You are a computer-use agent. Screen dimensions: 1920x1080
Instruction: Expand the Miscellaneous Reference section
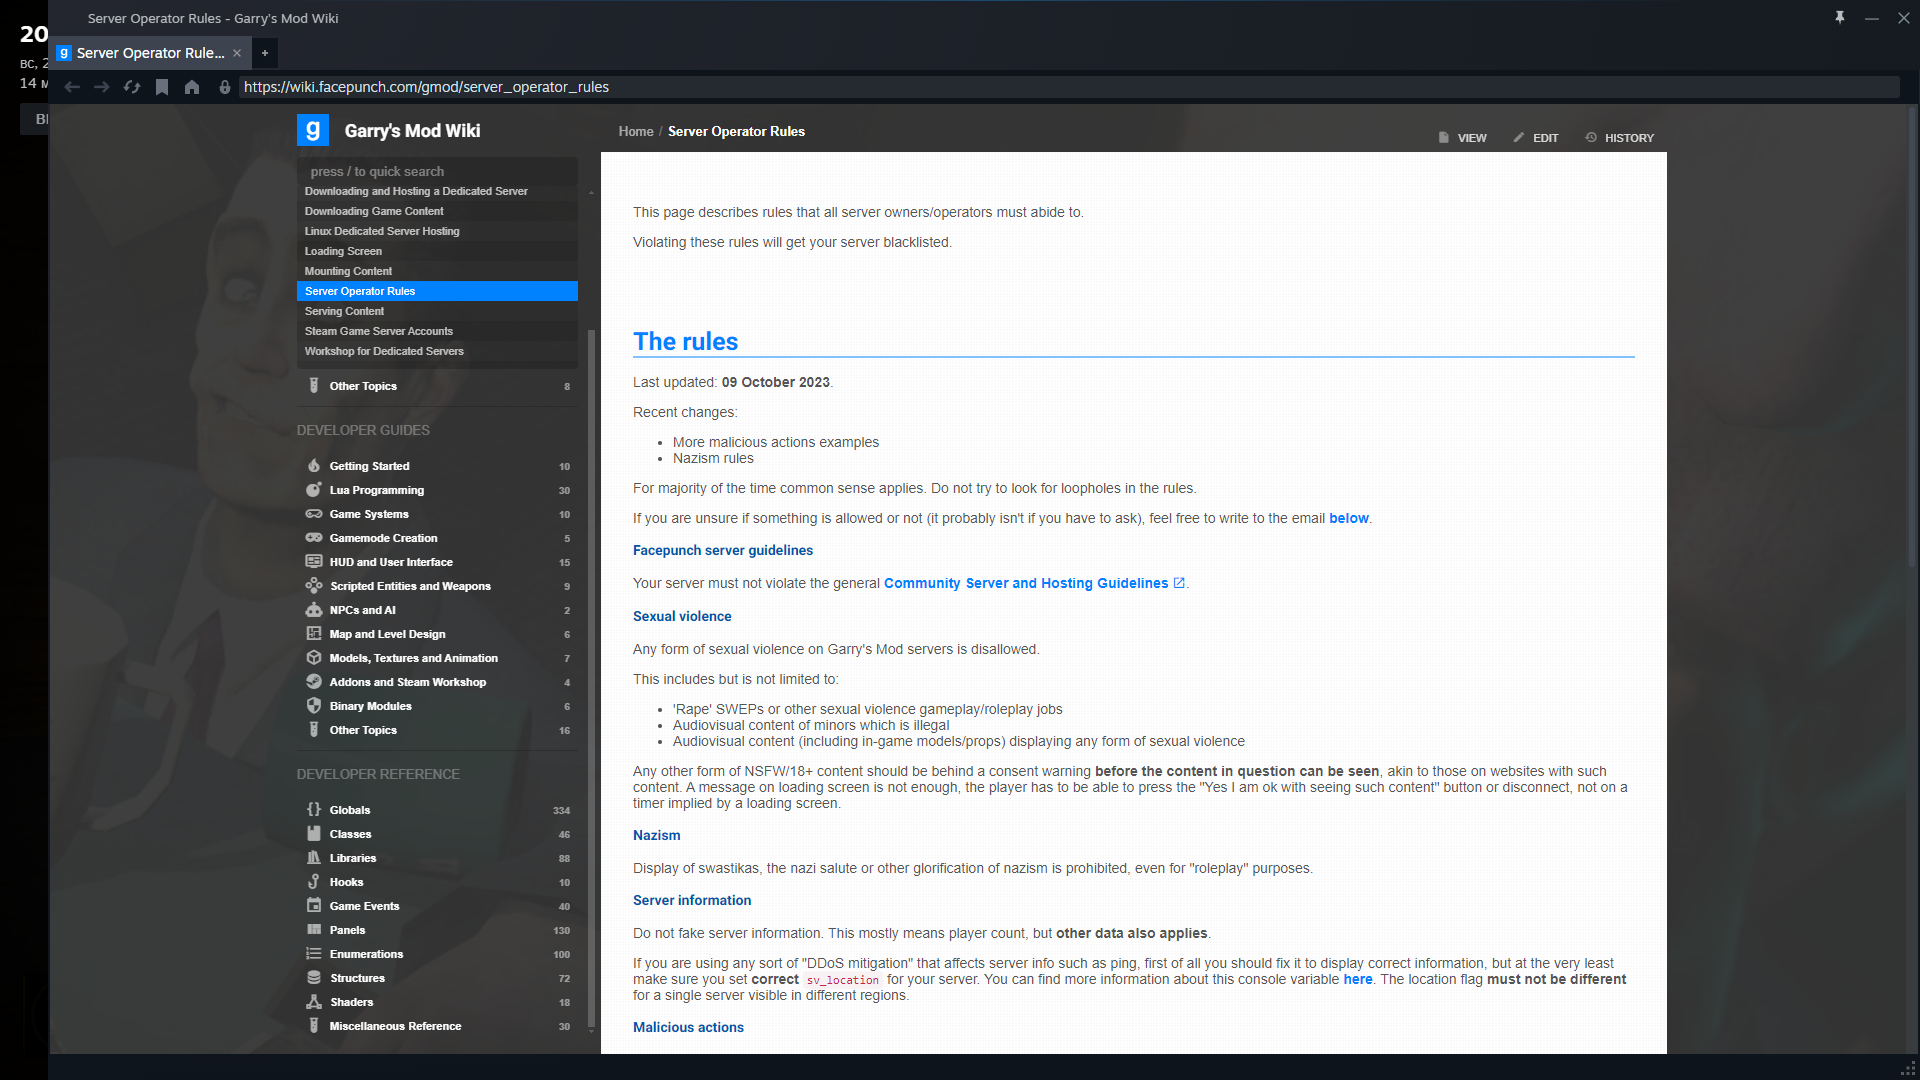pos(437,1026)
